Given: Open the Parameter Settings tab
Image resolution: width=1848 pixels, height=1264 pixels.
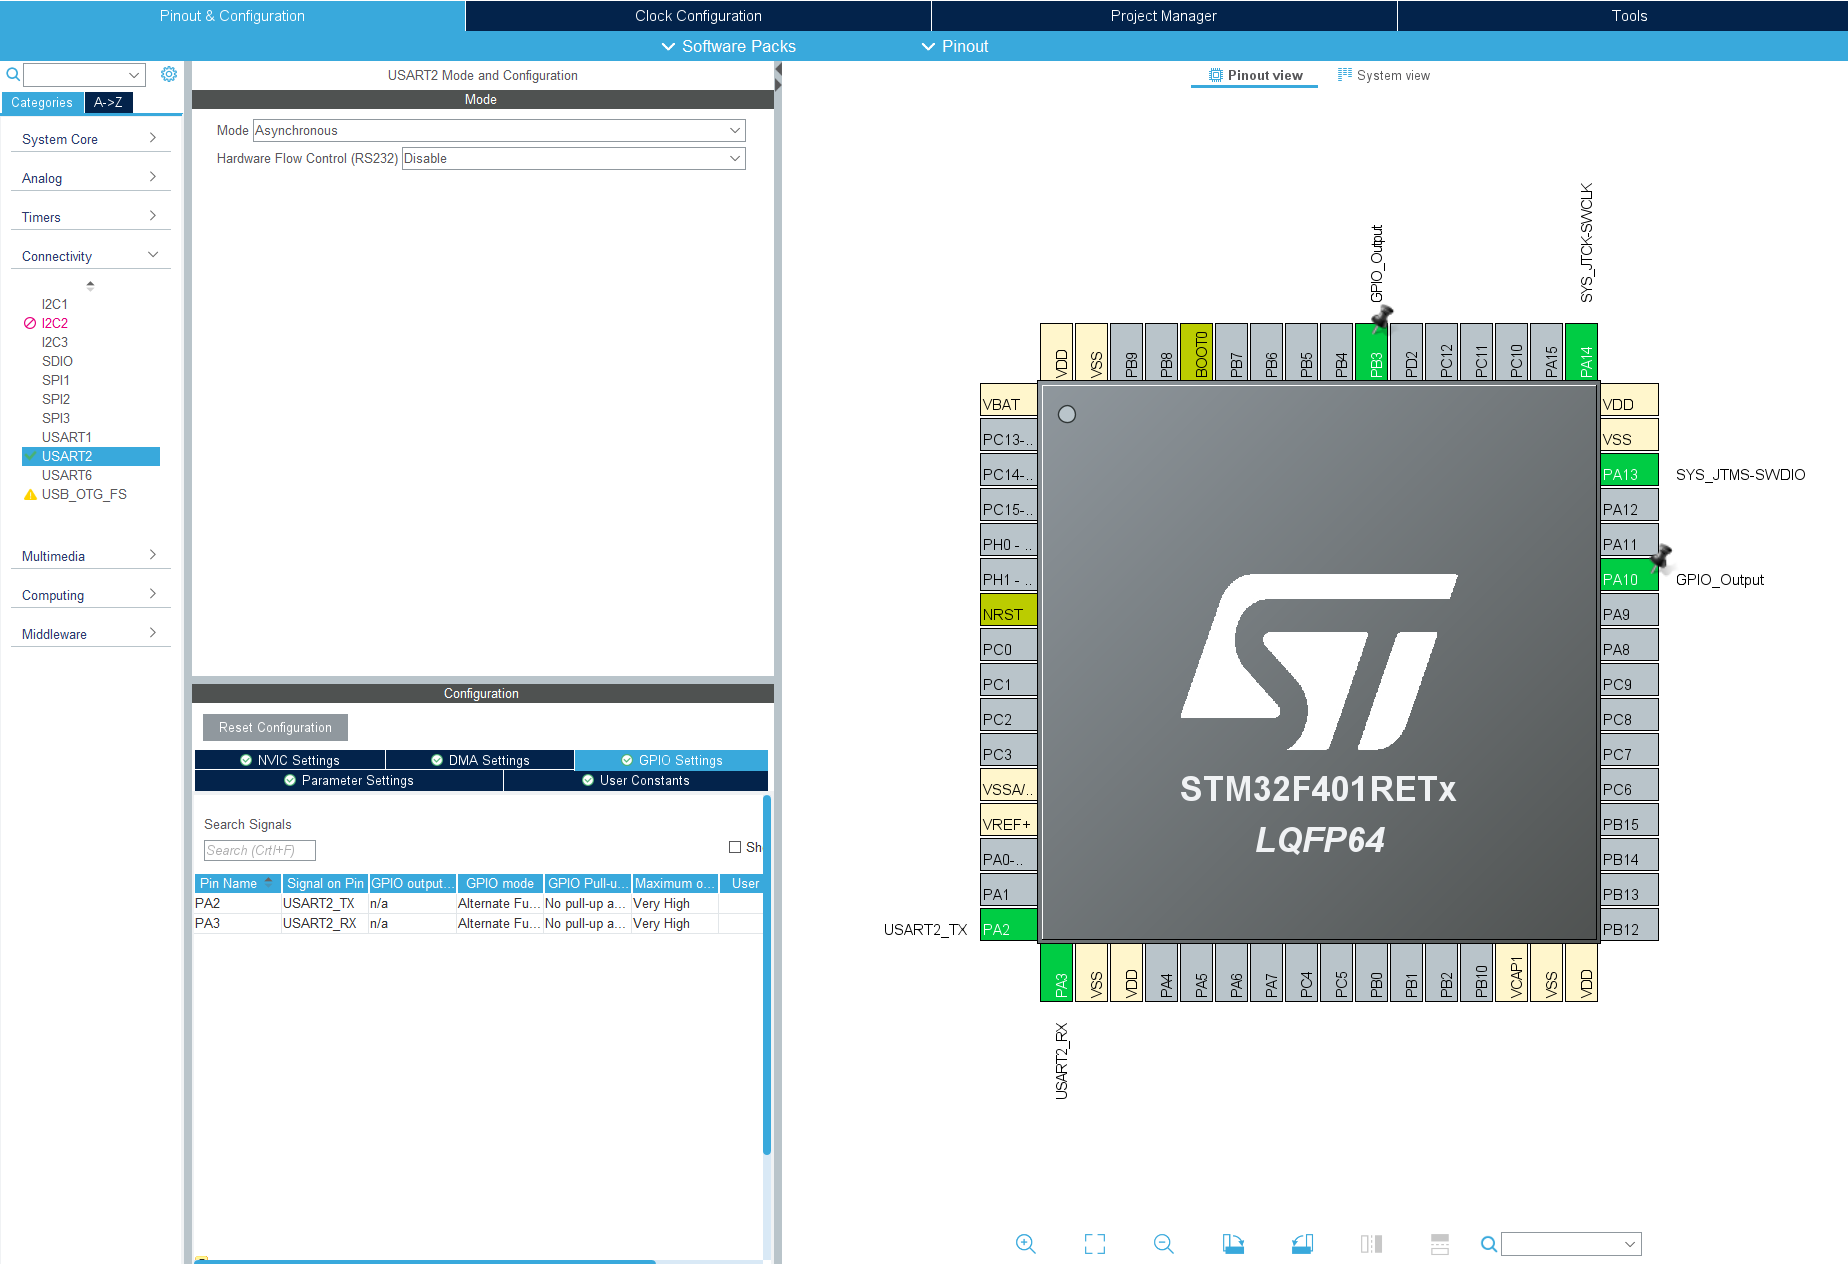Looking at the screenshot, I should click(x=349, y=780).
